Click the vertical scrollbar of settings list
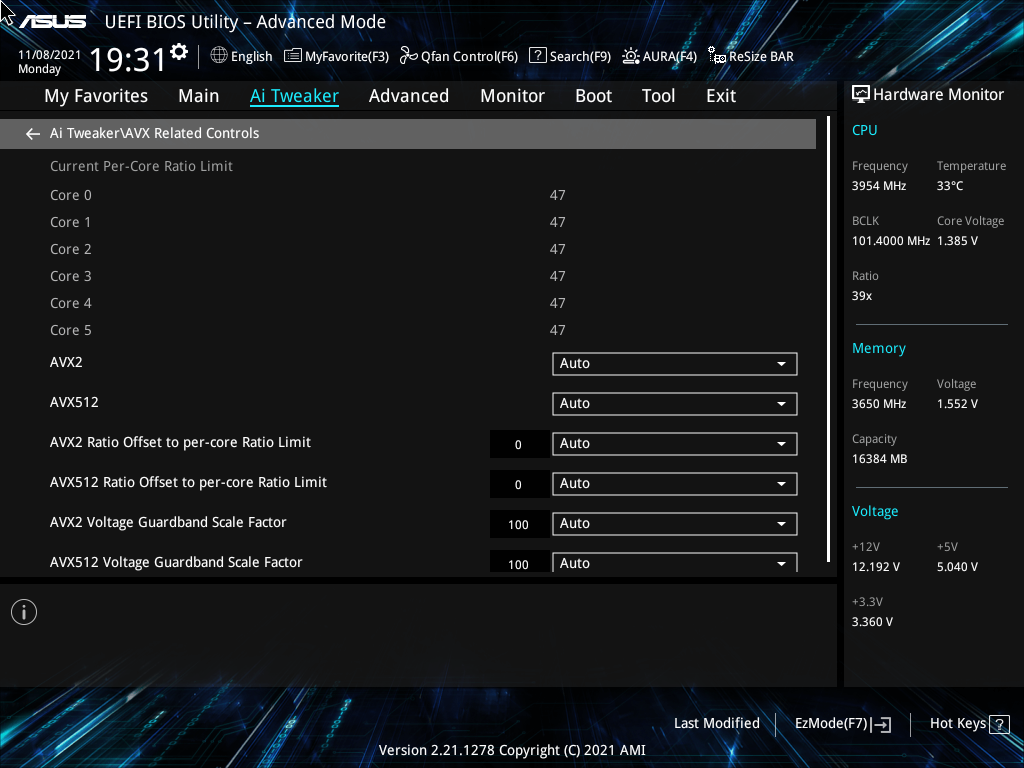The height and width of the screenshot is (768, 1024). point(828,340)
